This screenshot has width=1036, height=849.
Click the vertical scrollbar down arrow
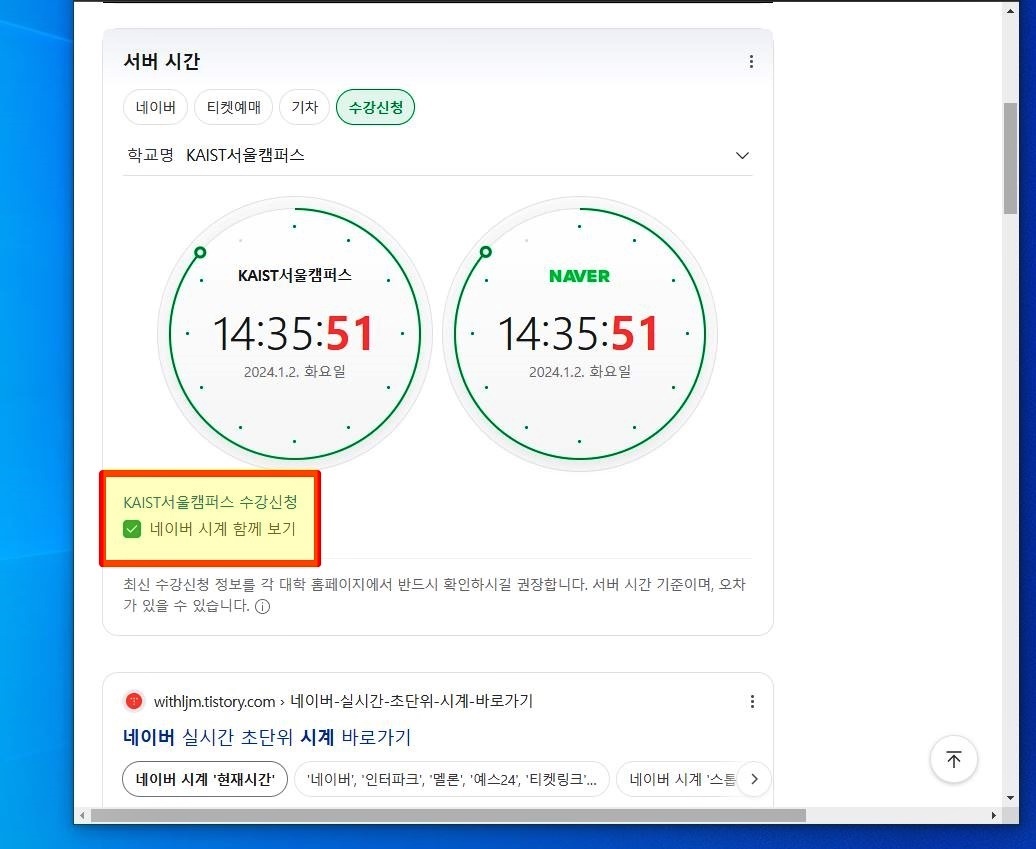point(1010,798)
